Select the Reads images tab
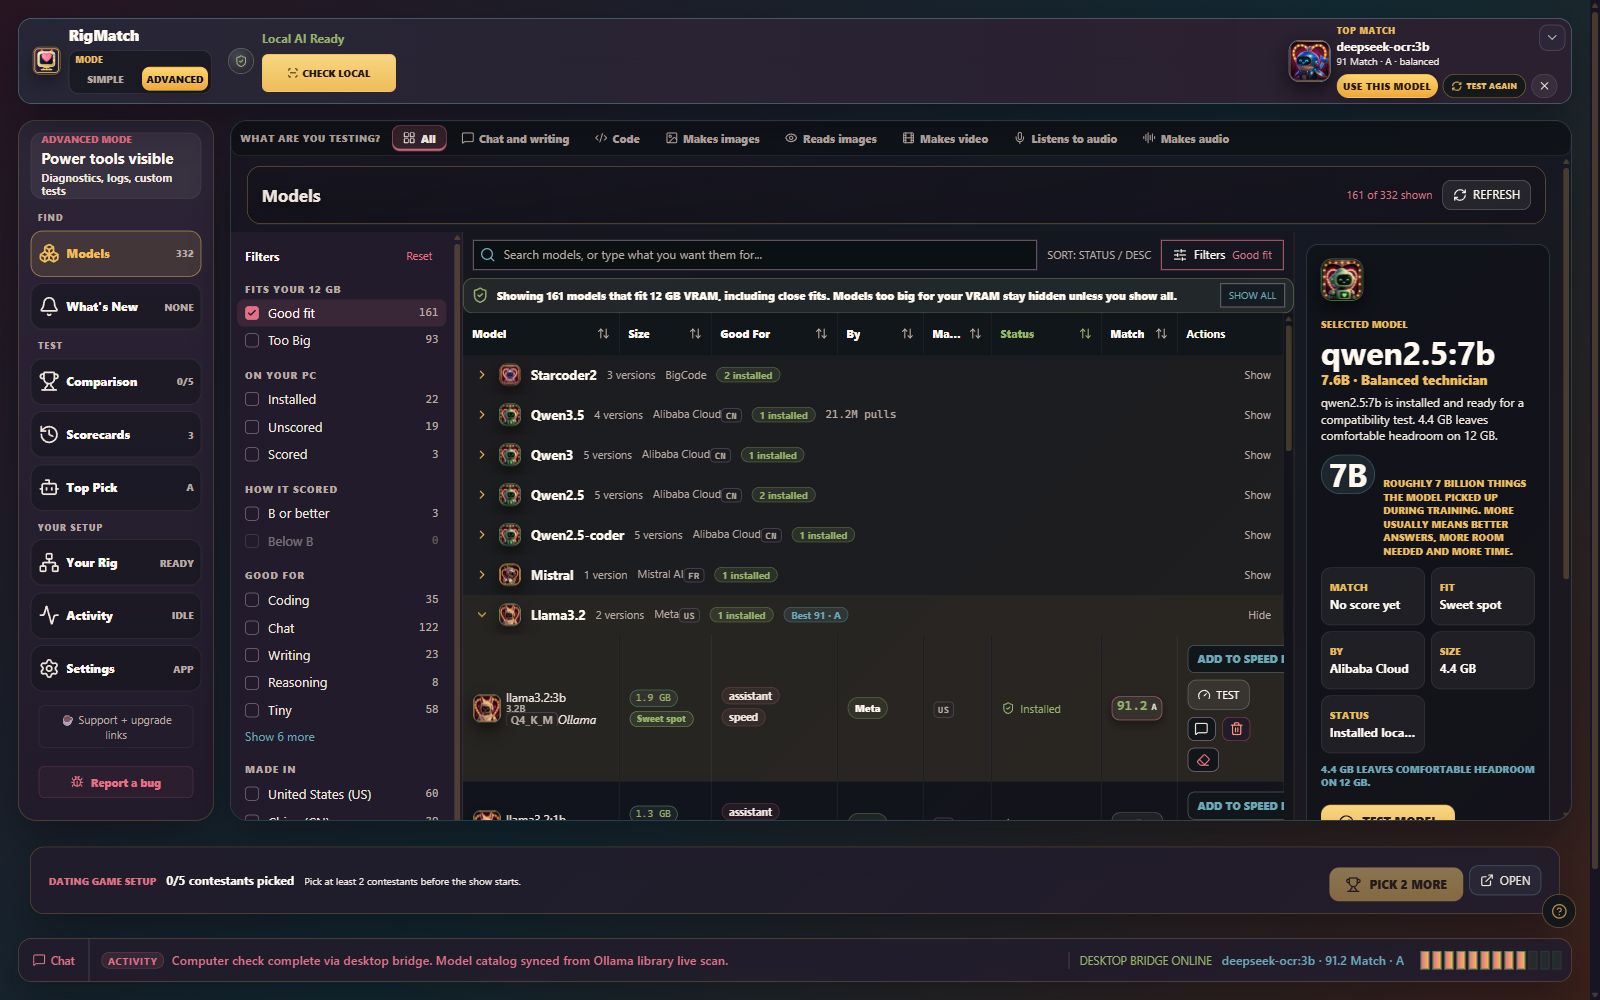This screenshot has width=1600, height=1000. tap(831, 138)
